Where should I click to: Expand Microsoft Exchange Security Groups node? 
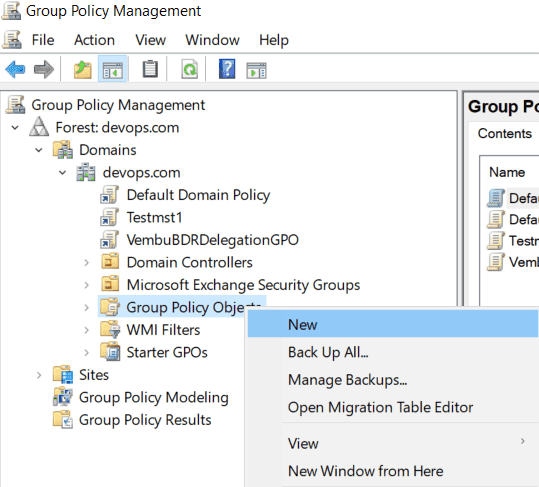click(86, 285)
